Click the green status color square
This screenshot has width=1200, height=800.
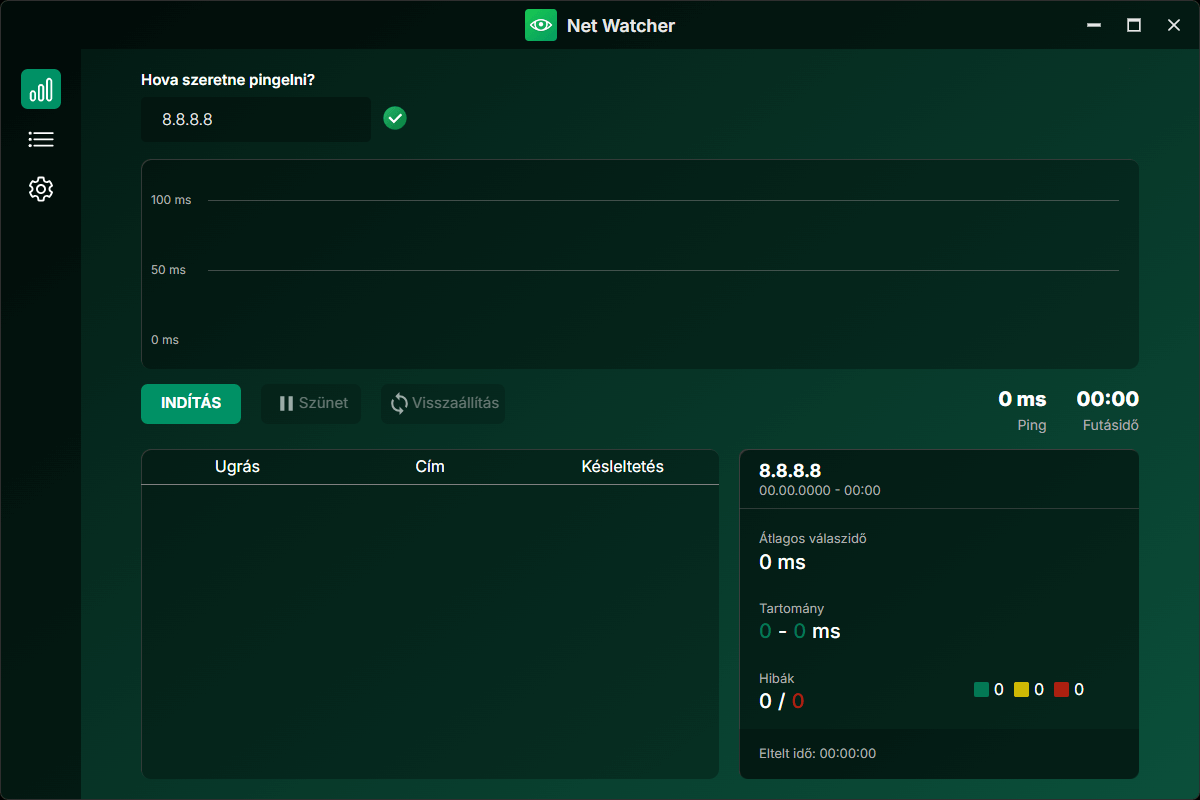point(981,690)
